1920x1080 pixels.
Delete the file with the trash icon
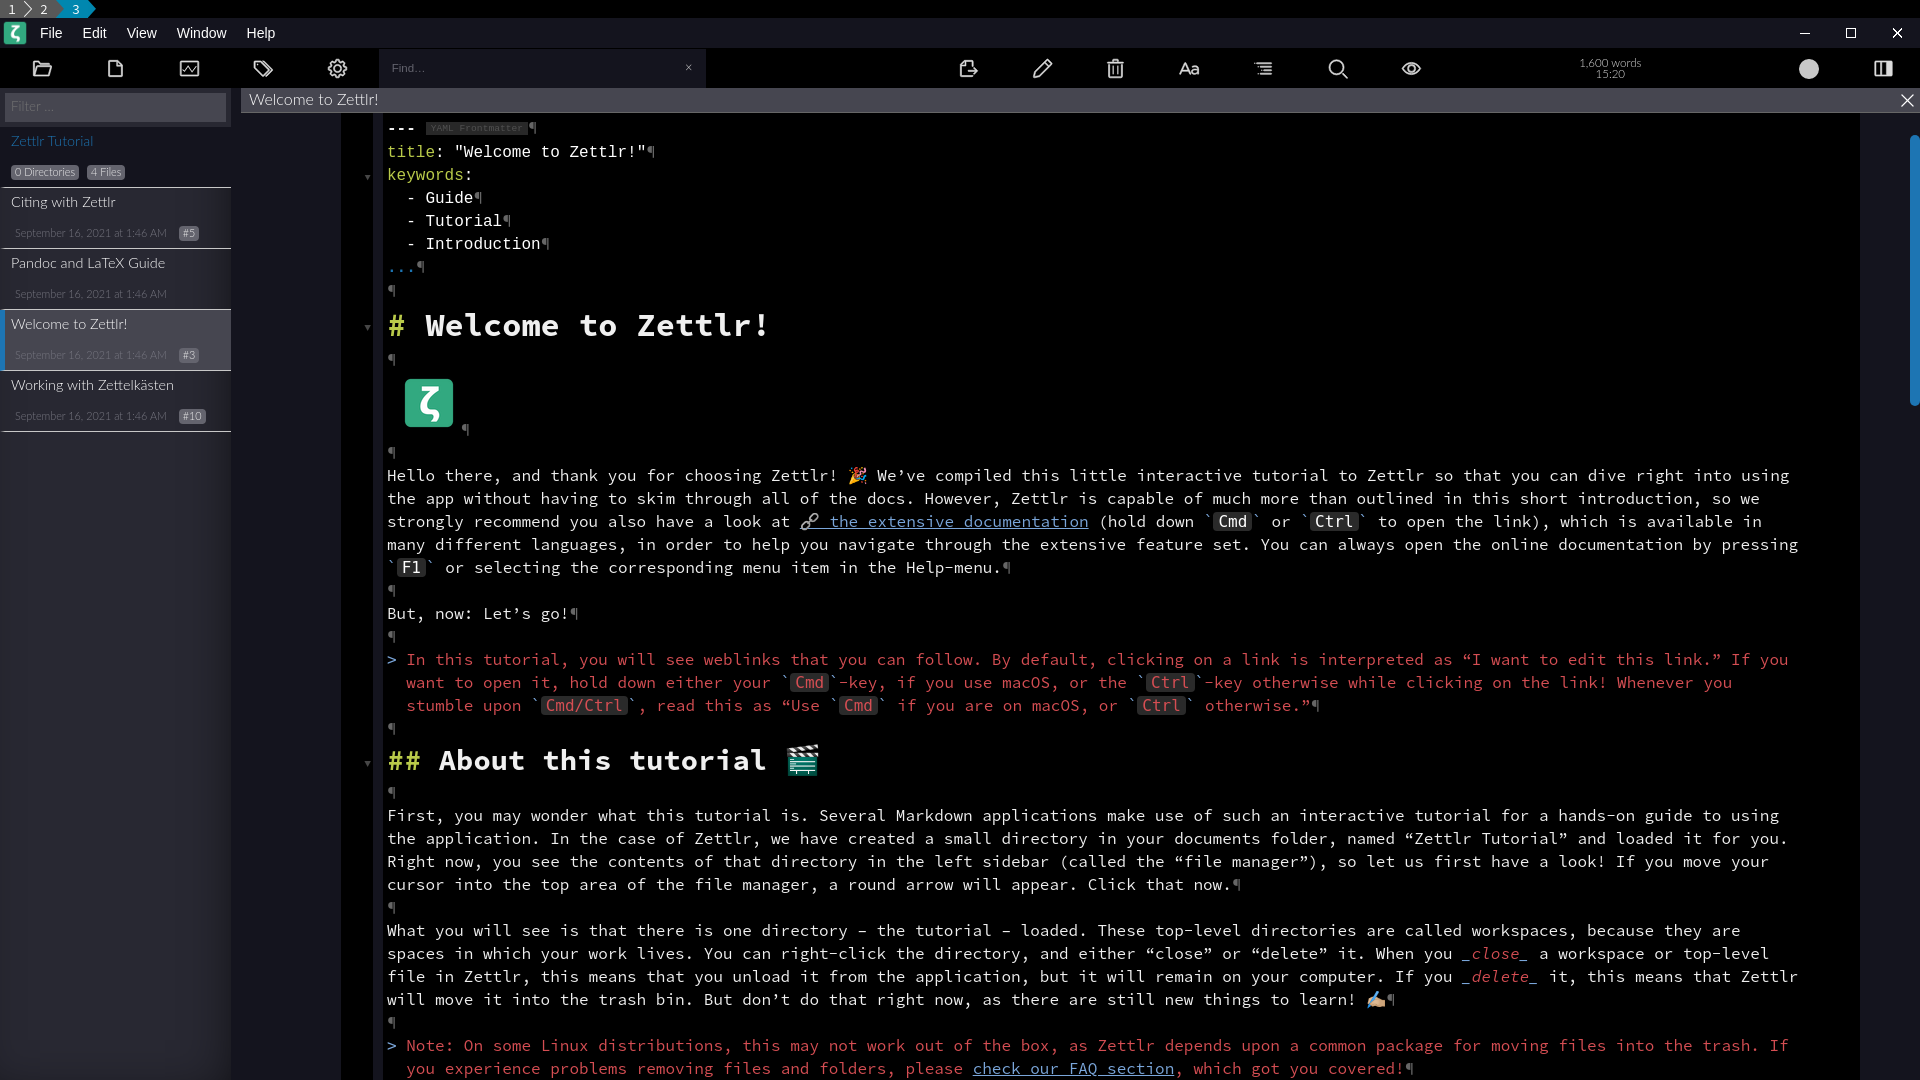1115,69
